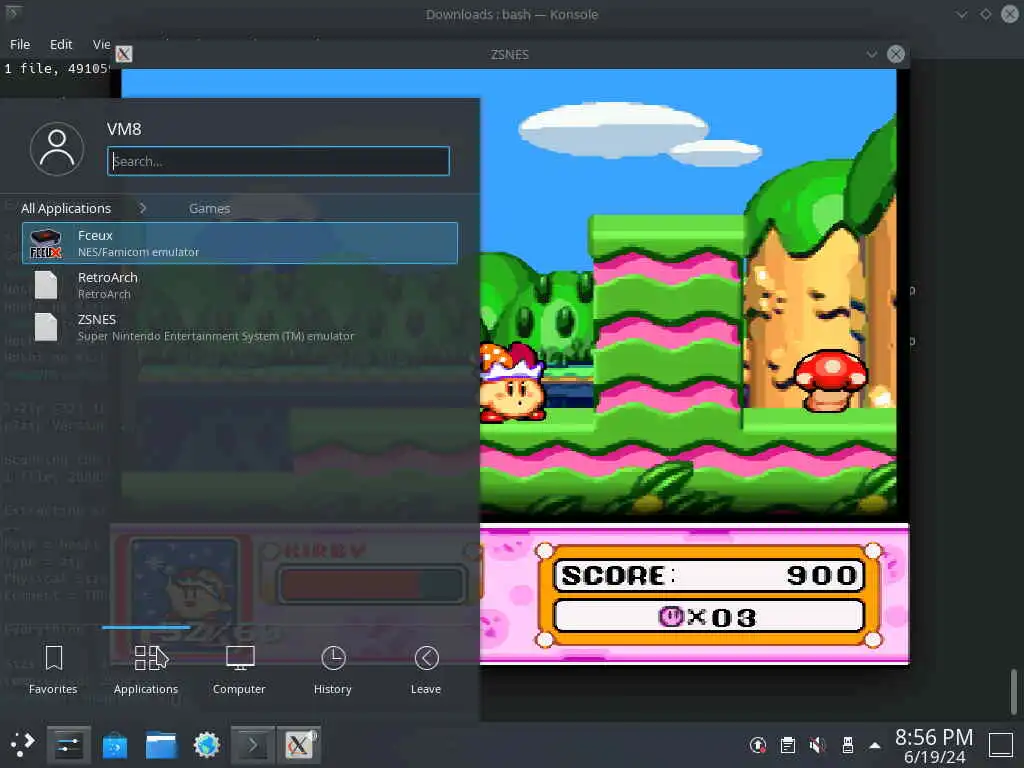Click the Konsole window title bar
The height and width of the screenshot is (768, 1024).
click(x=512, y=14)
